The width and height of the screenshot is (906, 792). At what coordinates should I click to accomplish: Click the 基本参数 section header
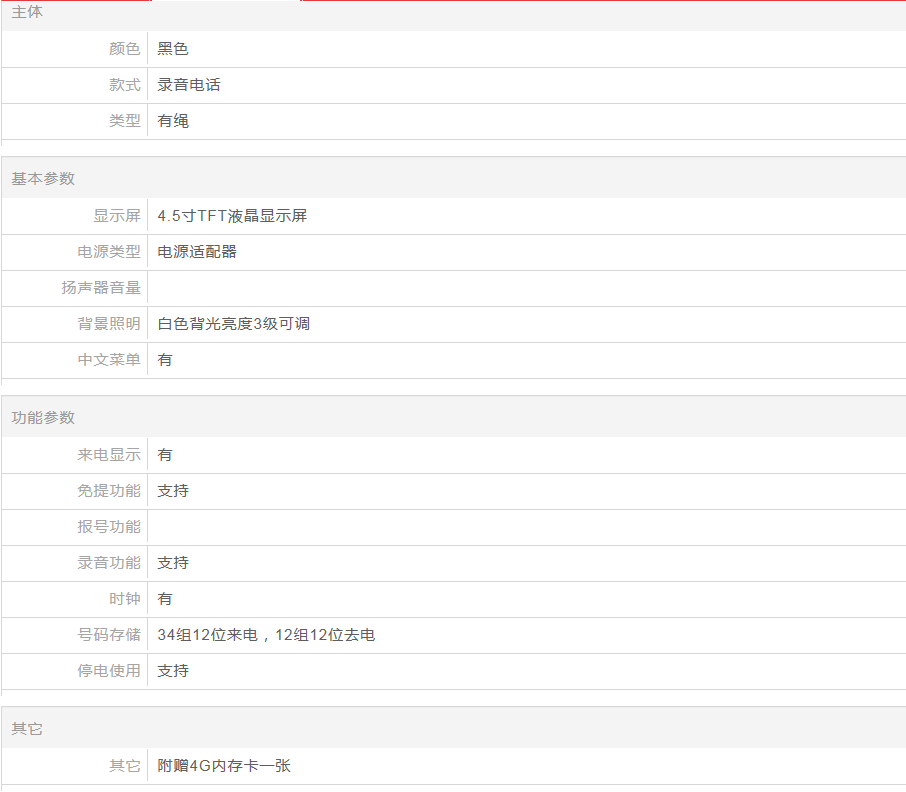tap(43, 178)
